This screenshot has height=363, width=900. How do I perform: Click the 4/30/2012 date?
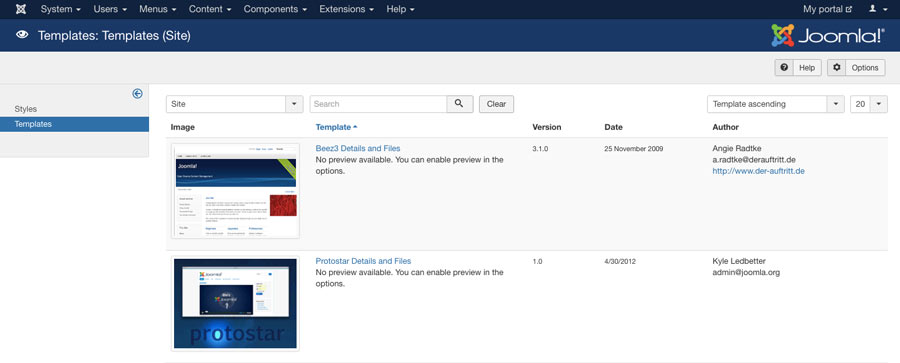pos(620,261)
